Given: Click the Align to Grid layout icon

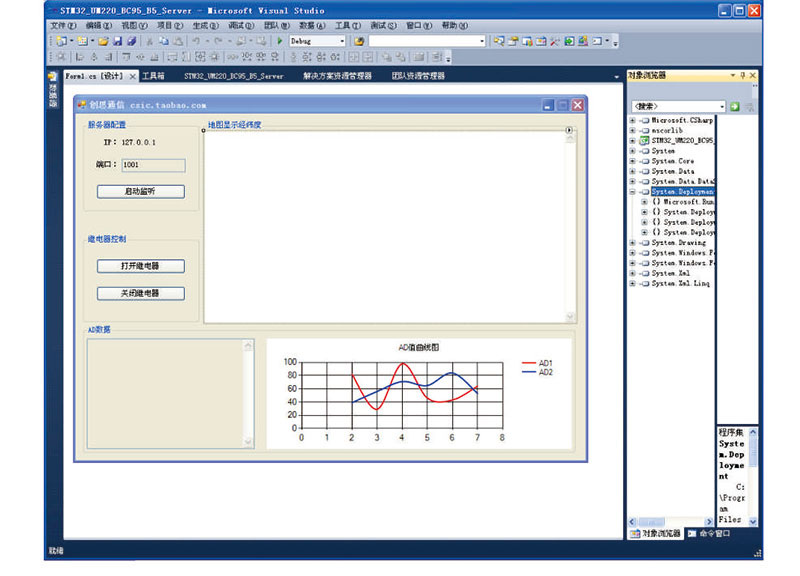Looking at the screenshot, I should (61, 57).
